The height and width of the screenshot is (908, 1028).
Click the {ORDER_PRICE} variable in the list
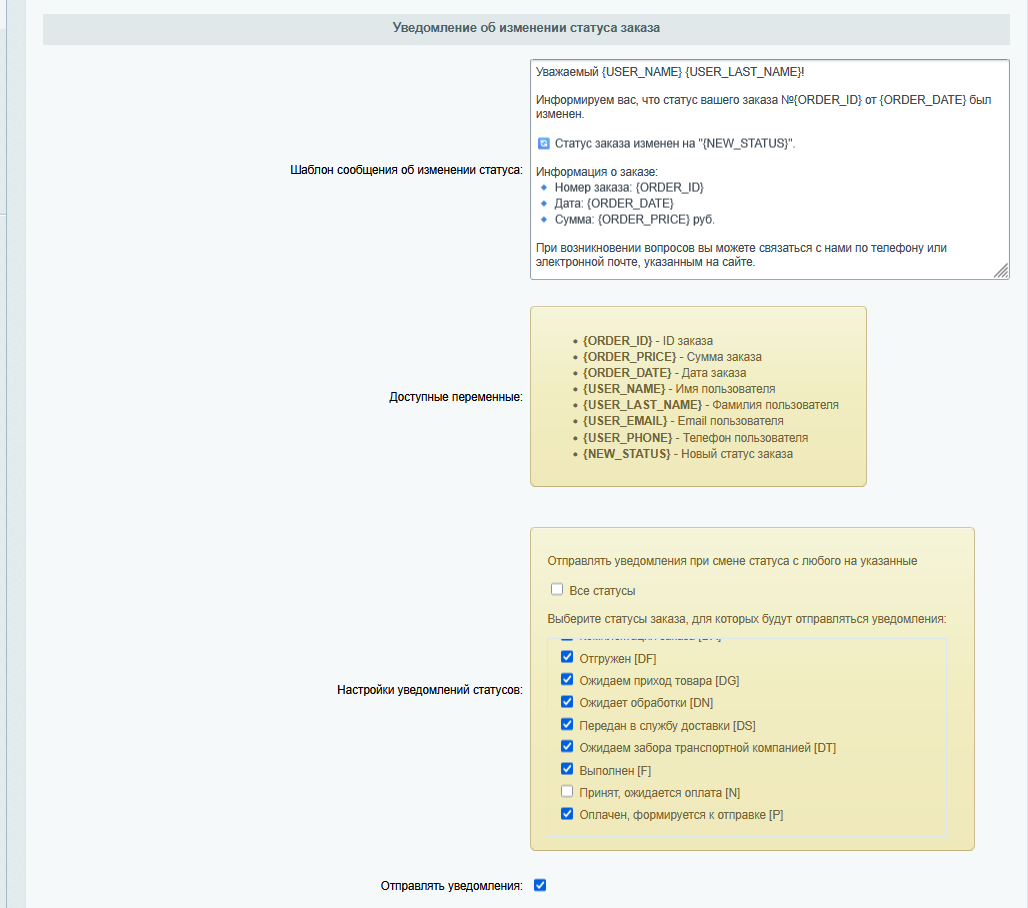click(x=628, y=357)
